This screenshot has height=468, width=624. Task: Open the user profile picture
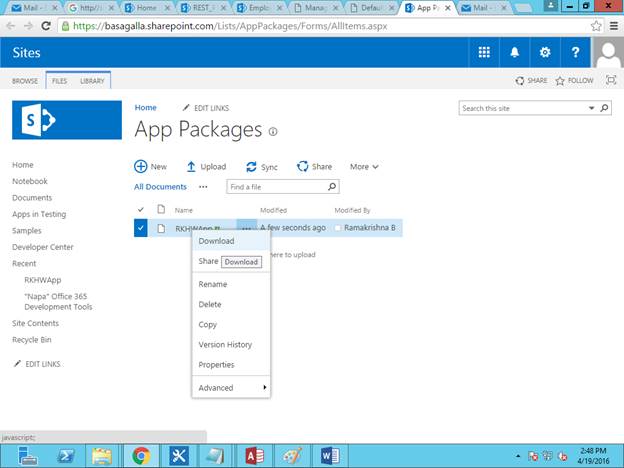(x=608, y=52)
